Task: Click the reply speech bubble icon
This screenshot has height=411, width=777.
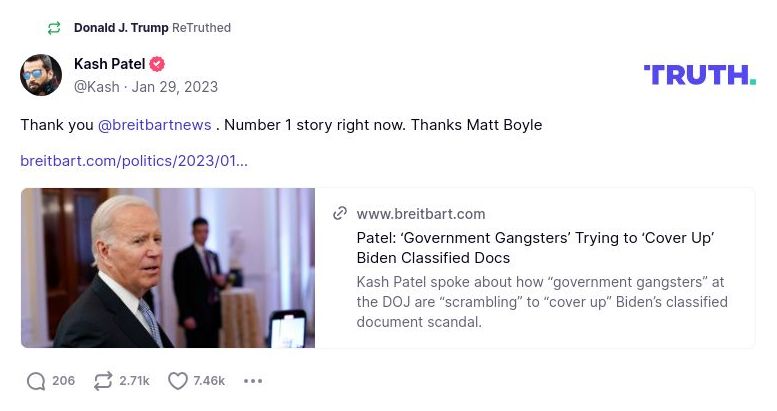Action: (36, 381)
